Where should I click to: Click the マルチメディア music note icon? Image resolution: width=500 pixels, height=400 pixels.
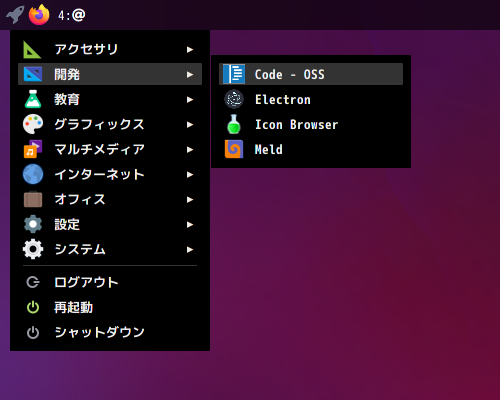[33, 149]
